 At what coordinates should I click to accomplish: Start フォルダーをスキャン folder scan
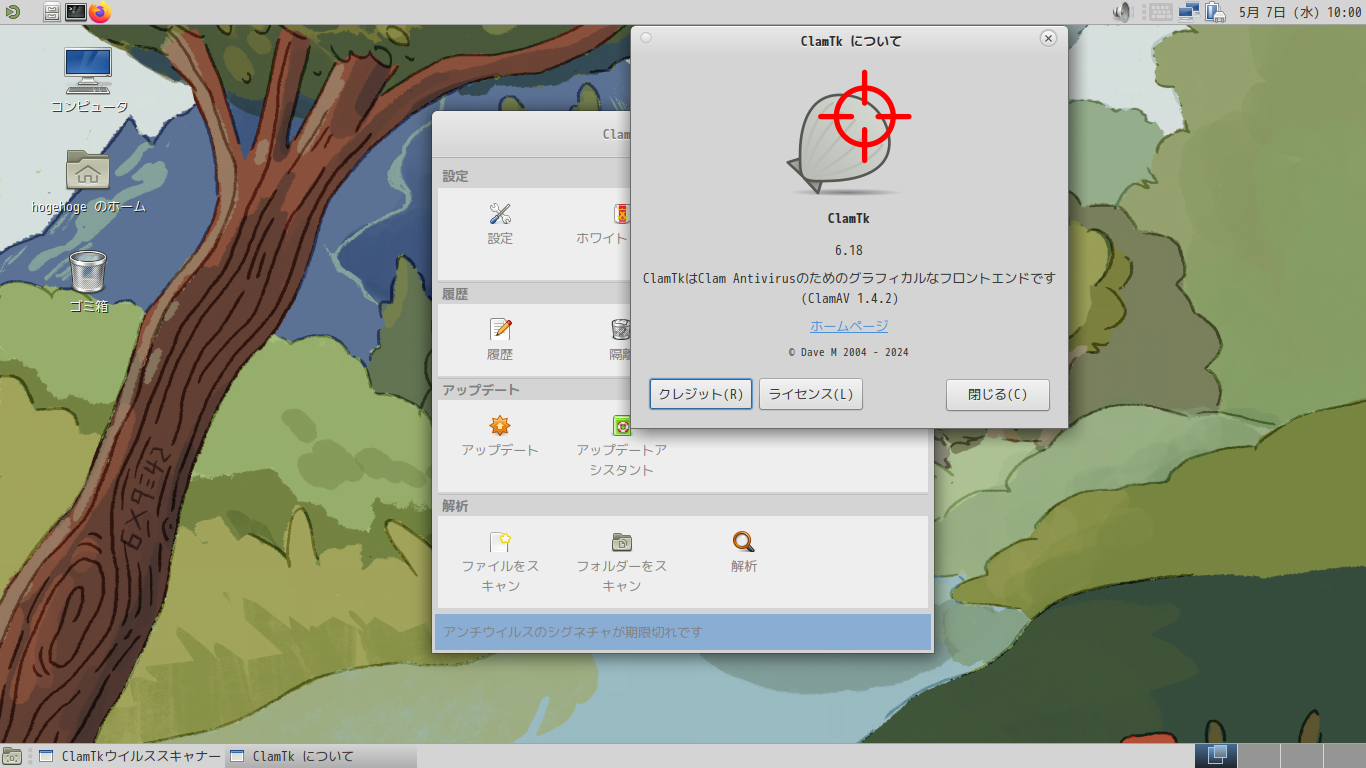pyautogui.click(x=621, y=542)
